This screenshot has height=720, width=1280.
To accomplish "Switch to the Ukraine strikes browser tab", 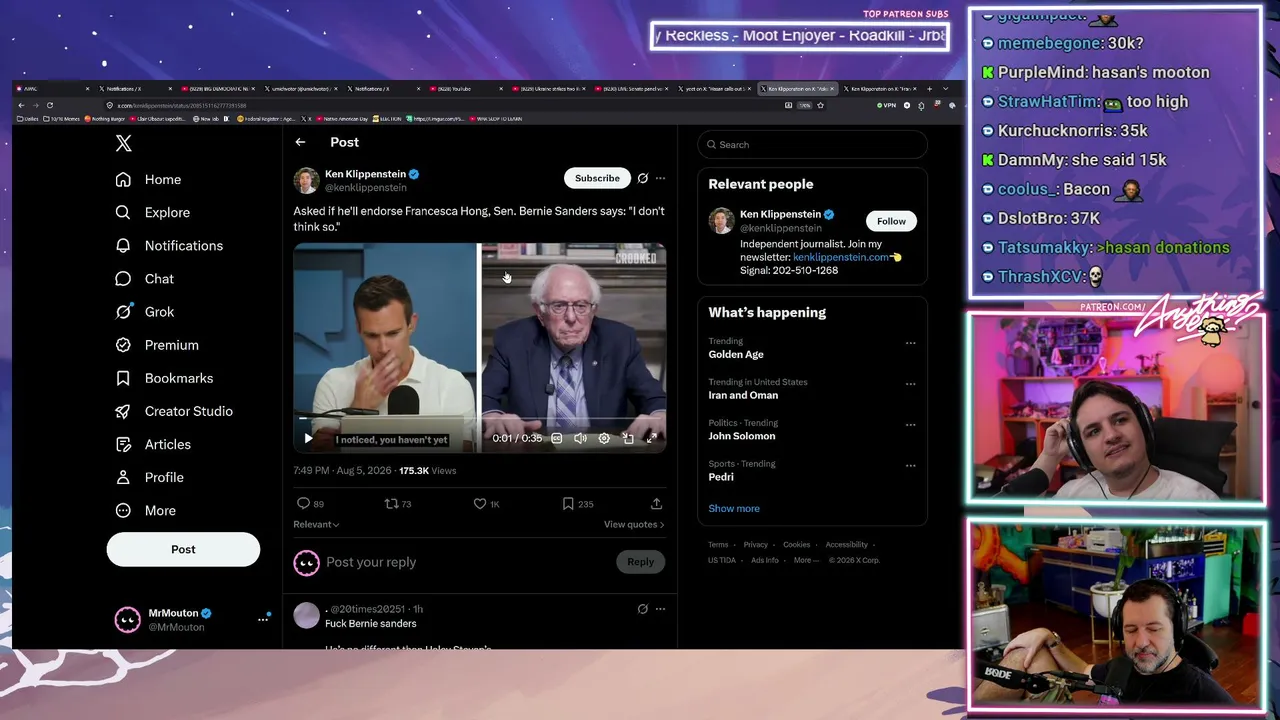I will click(550, 89).
